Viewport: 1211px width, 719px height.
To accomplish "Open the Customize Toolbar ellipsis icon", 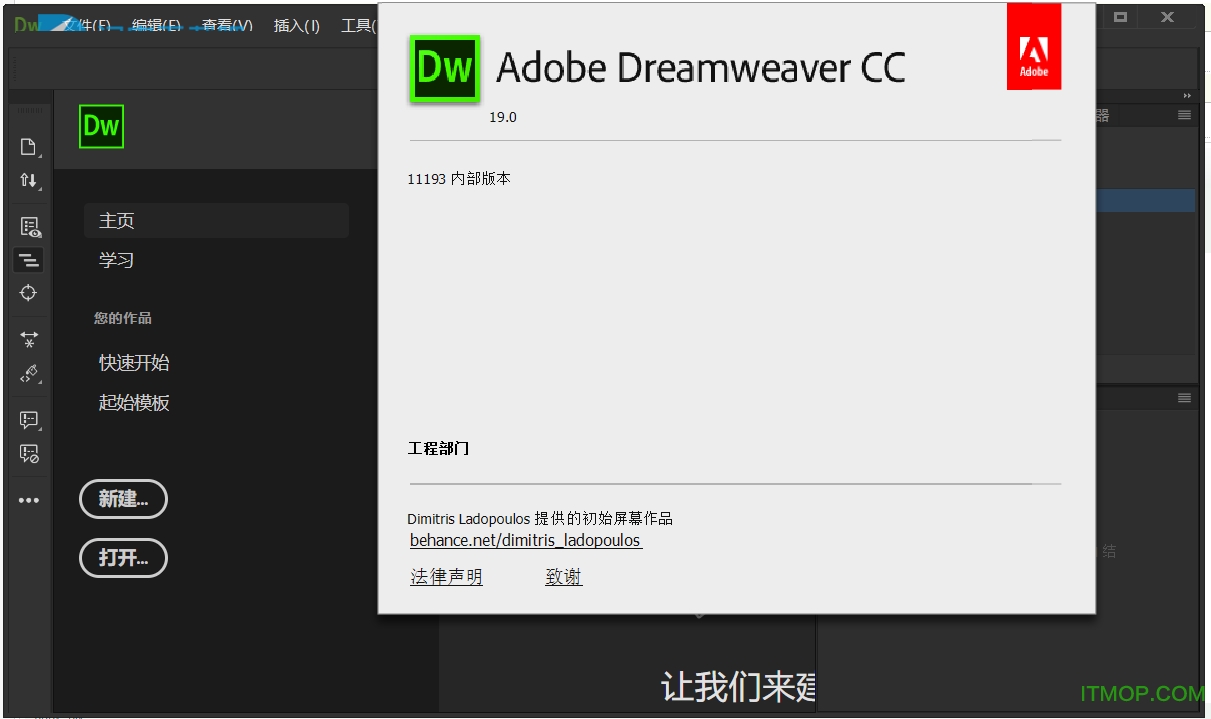I will [x=28, y=499].
